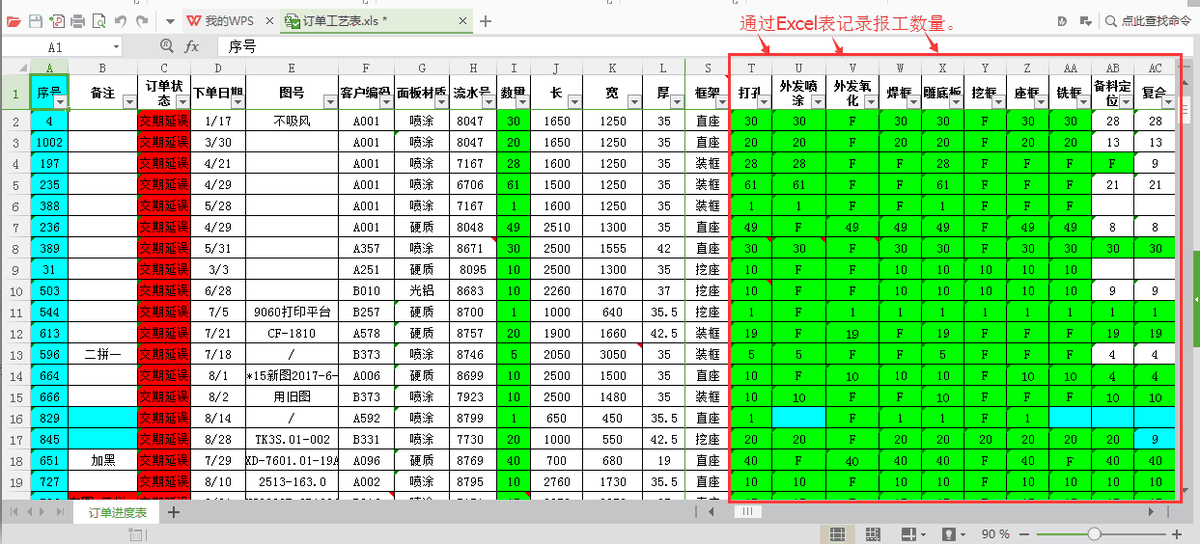Click the horizontal scrollbar thumb
Screen dimensions: 1200x544
pyautogui.click(x=749, y=512)
